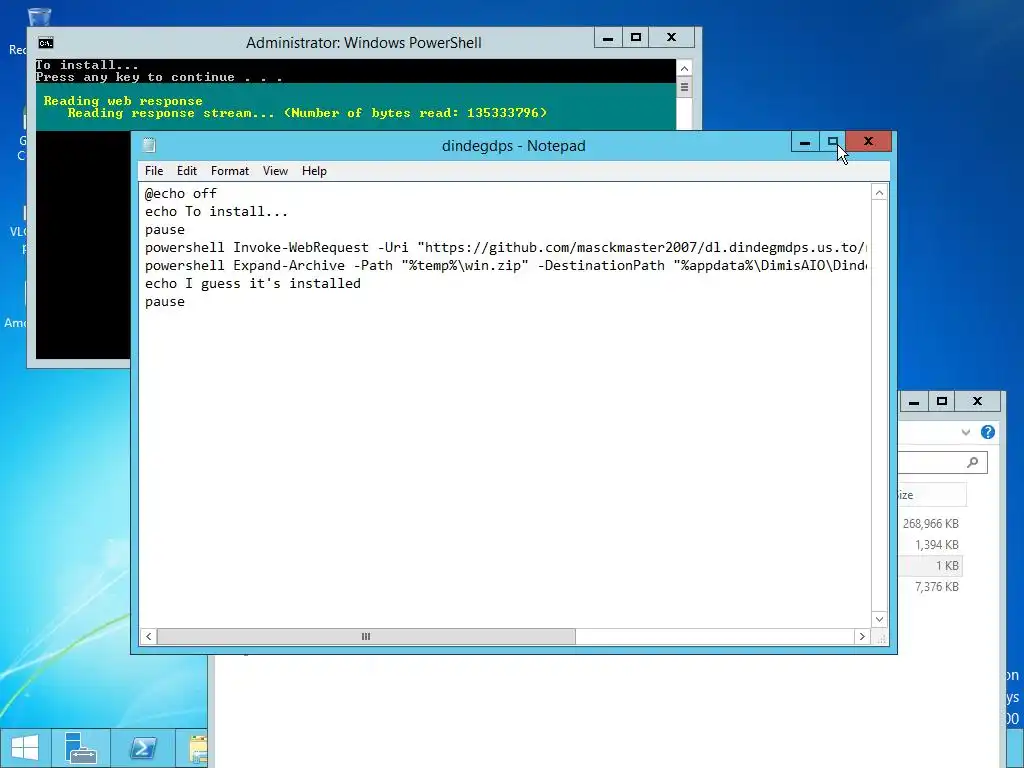1024x768 pixels.
Task: Click 'Reading web response' in PowerShell
Action: click(123, 101)
